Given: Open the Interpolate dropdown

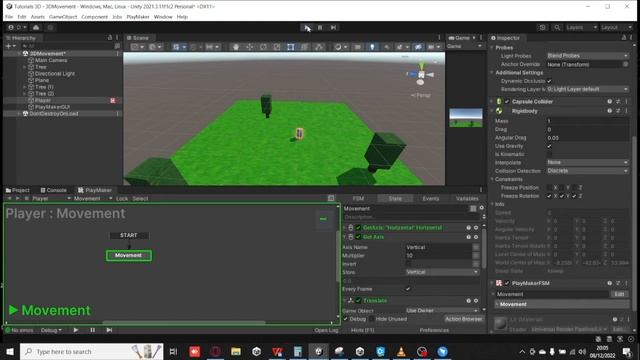Looking at the screenshot, I should 587,162.
